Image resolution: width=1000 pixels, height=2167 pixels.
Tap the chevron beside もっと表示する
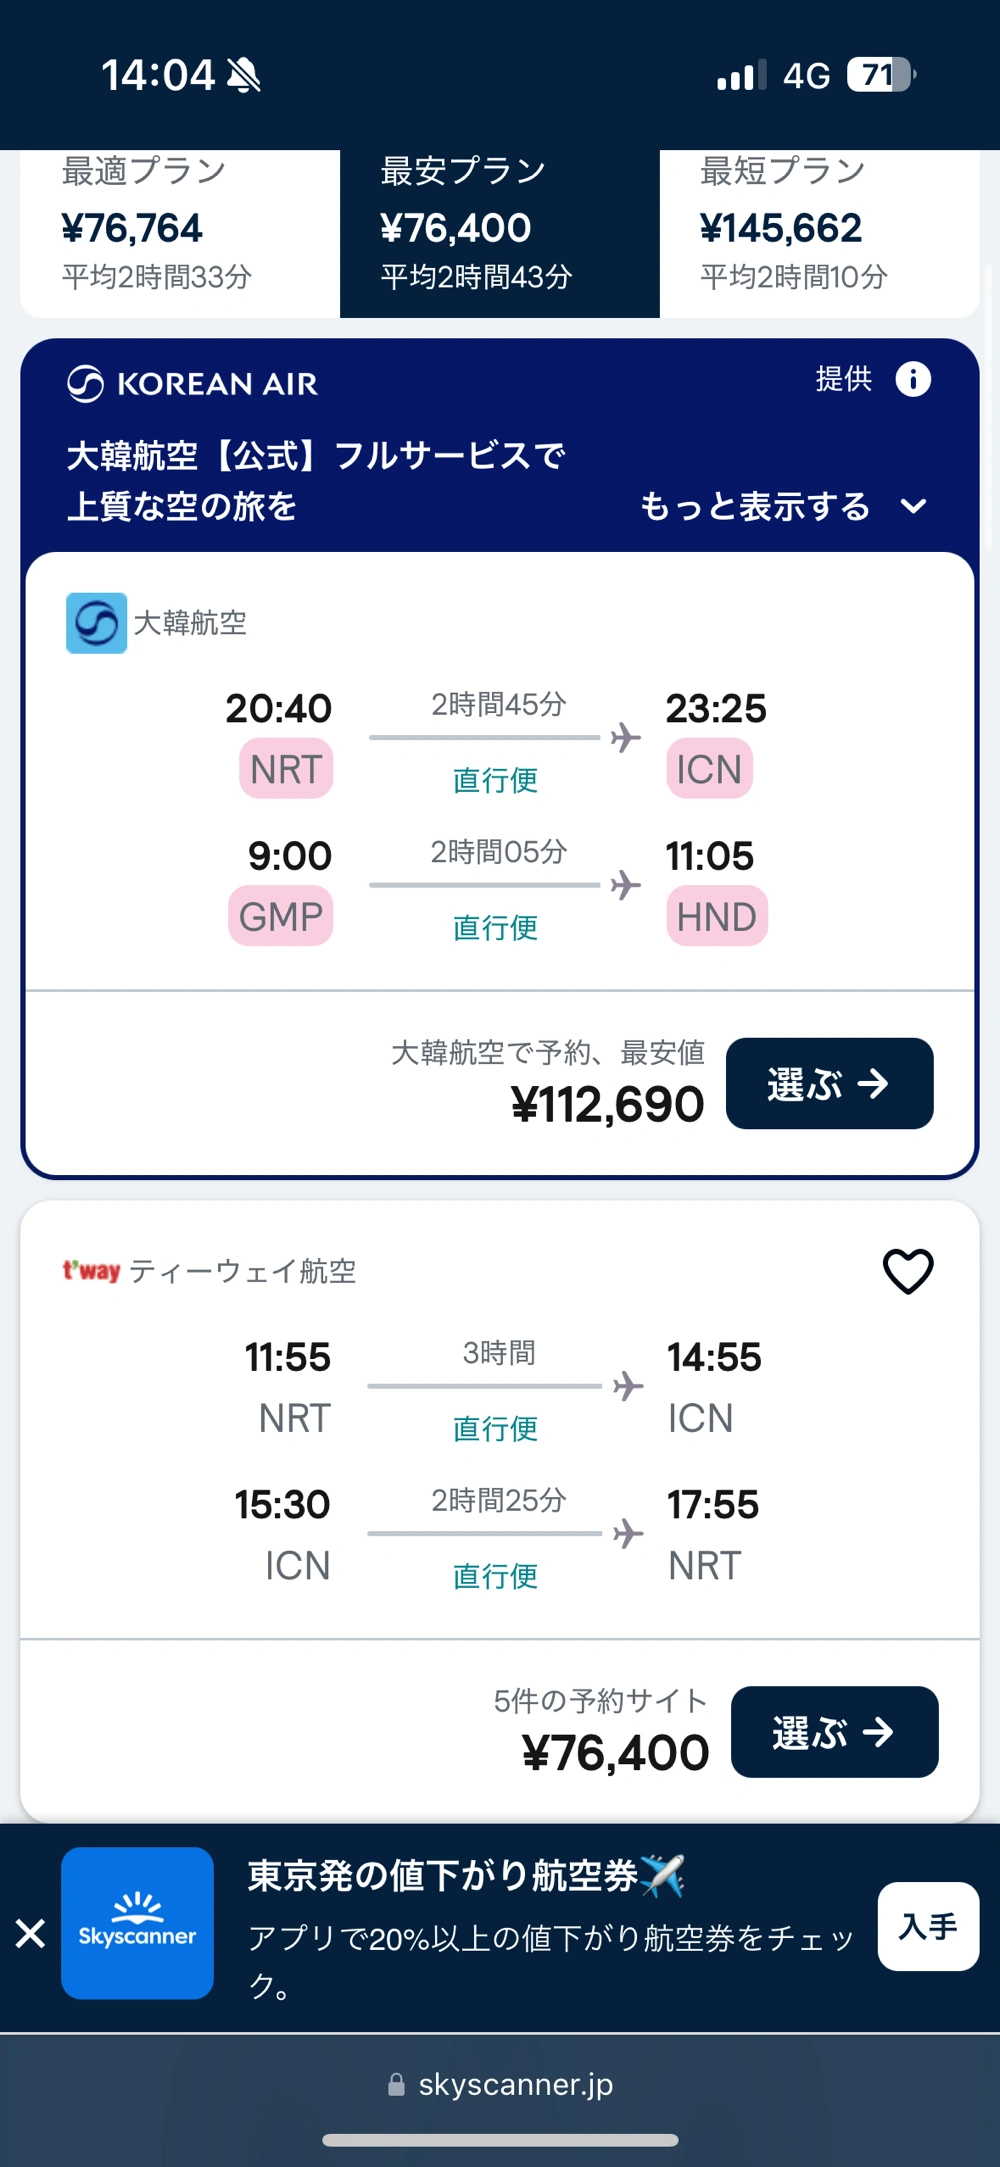[x=913, y=507]
